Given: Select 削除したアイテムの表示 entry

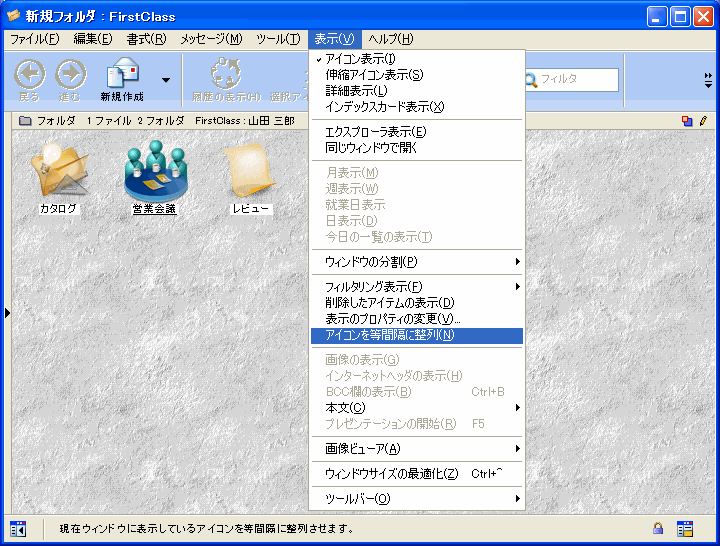Looking at the screenshot, I should click(x=390, y=303).
